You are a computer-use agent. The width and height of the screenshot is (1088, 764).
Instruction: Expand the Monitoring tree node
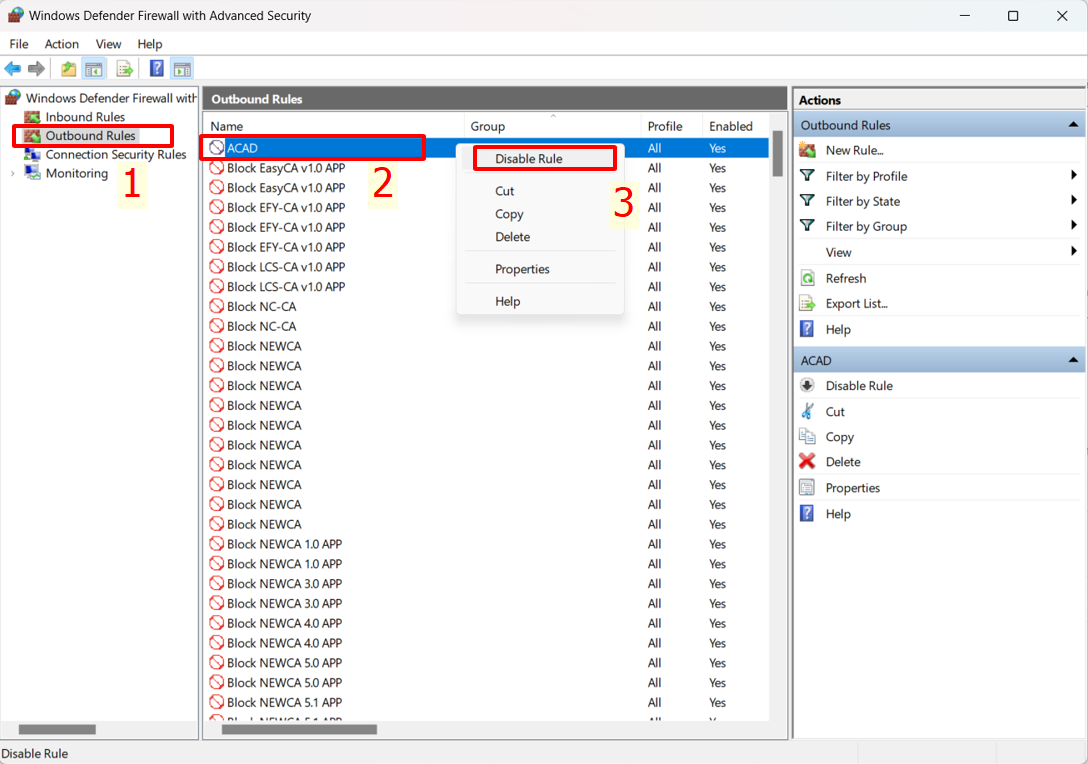12,173
